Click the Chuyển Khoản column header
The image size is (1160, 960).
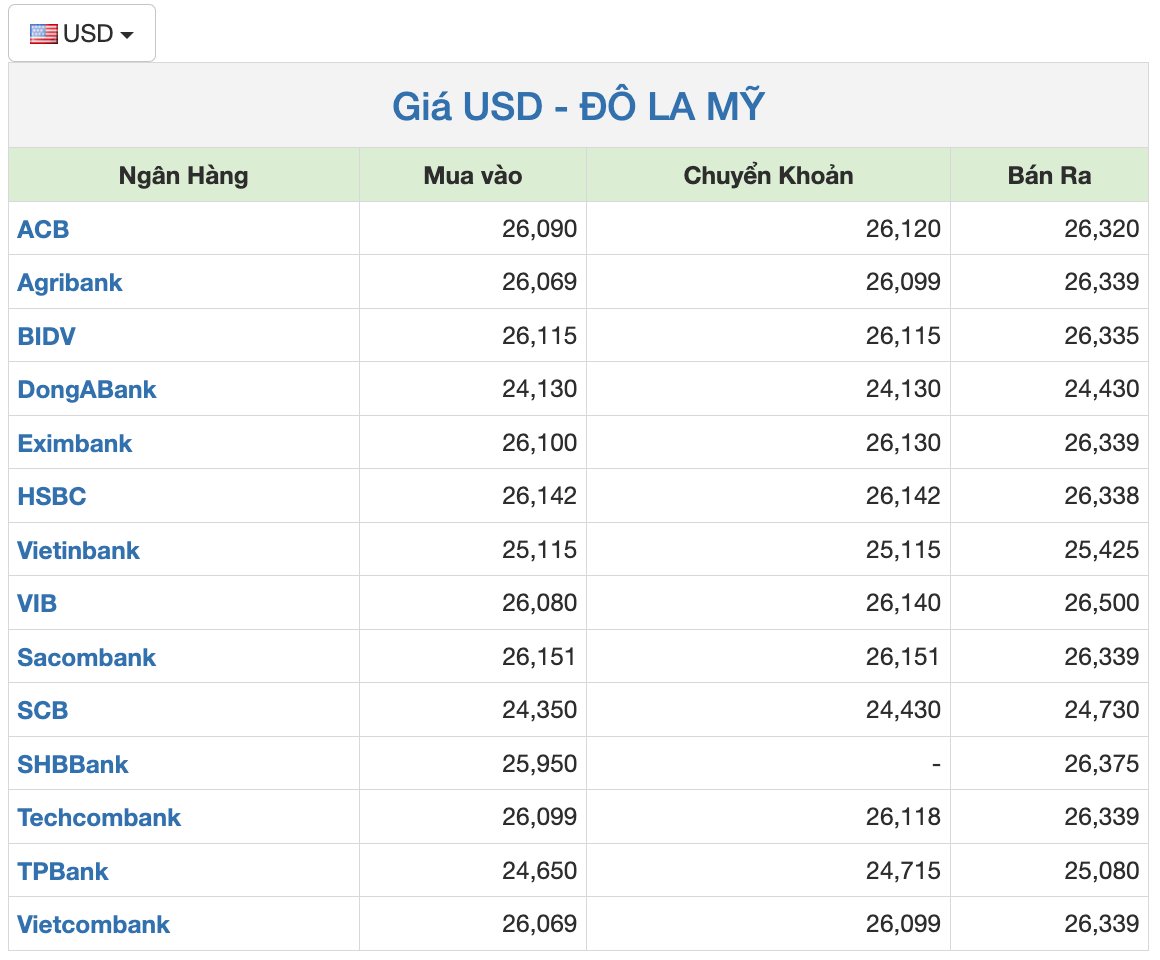pyautogui.click(x=768, y=176)
